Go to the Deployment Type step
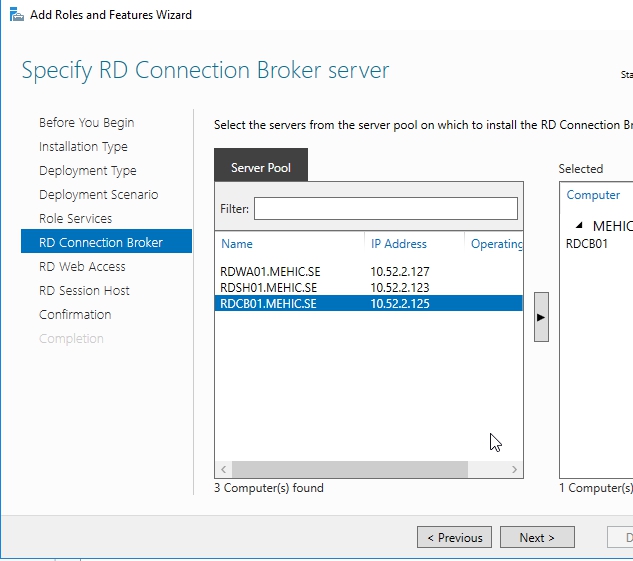633x561 pixels. [x=87, y=171]
